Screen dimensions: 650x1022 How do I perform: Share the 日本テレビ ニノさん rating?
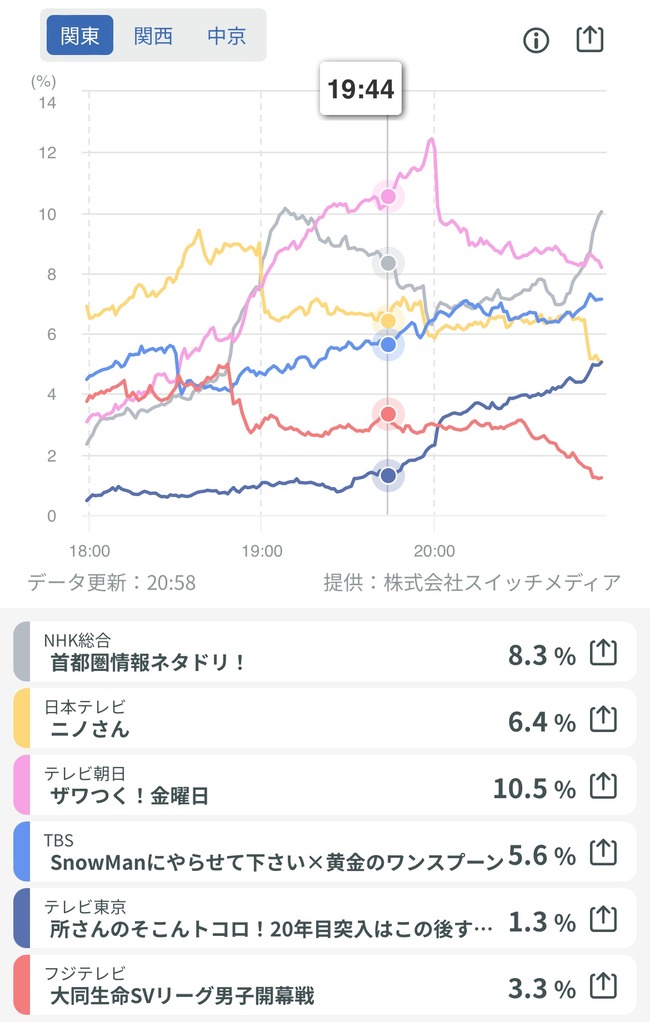click(x=603, y=719)
